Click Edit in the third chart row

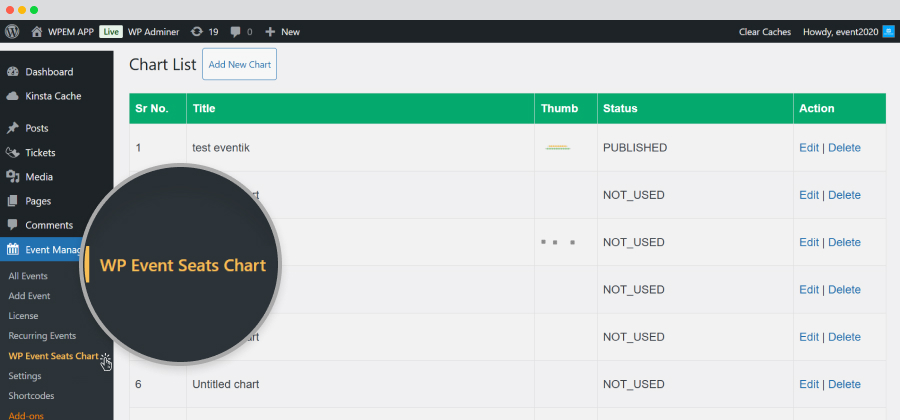(809, 242)
